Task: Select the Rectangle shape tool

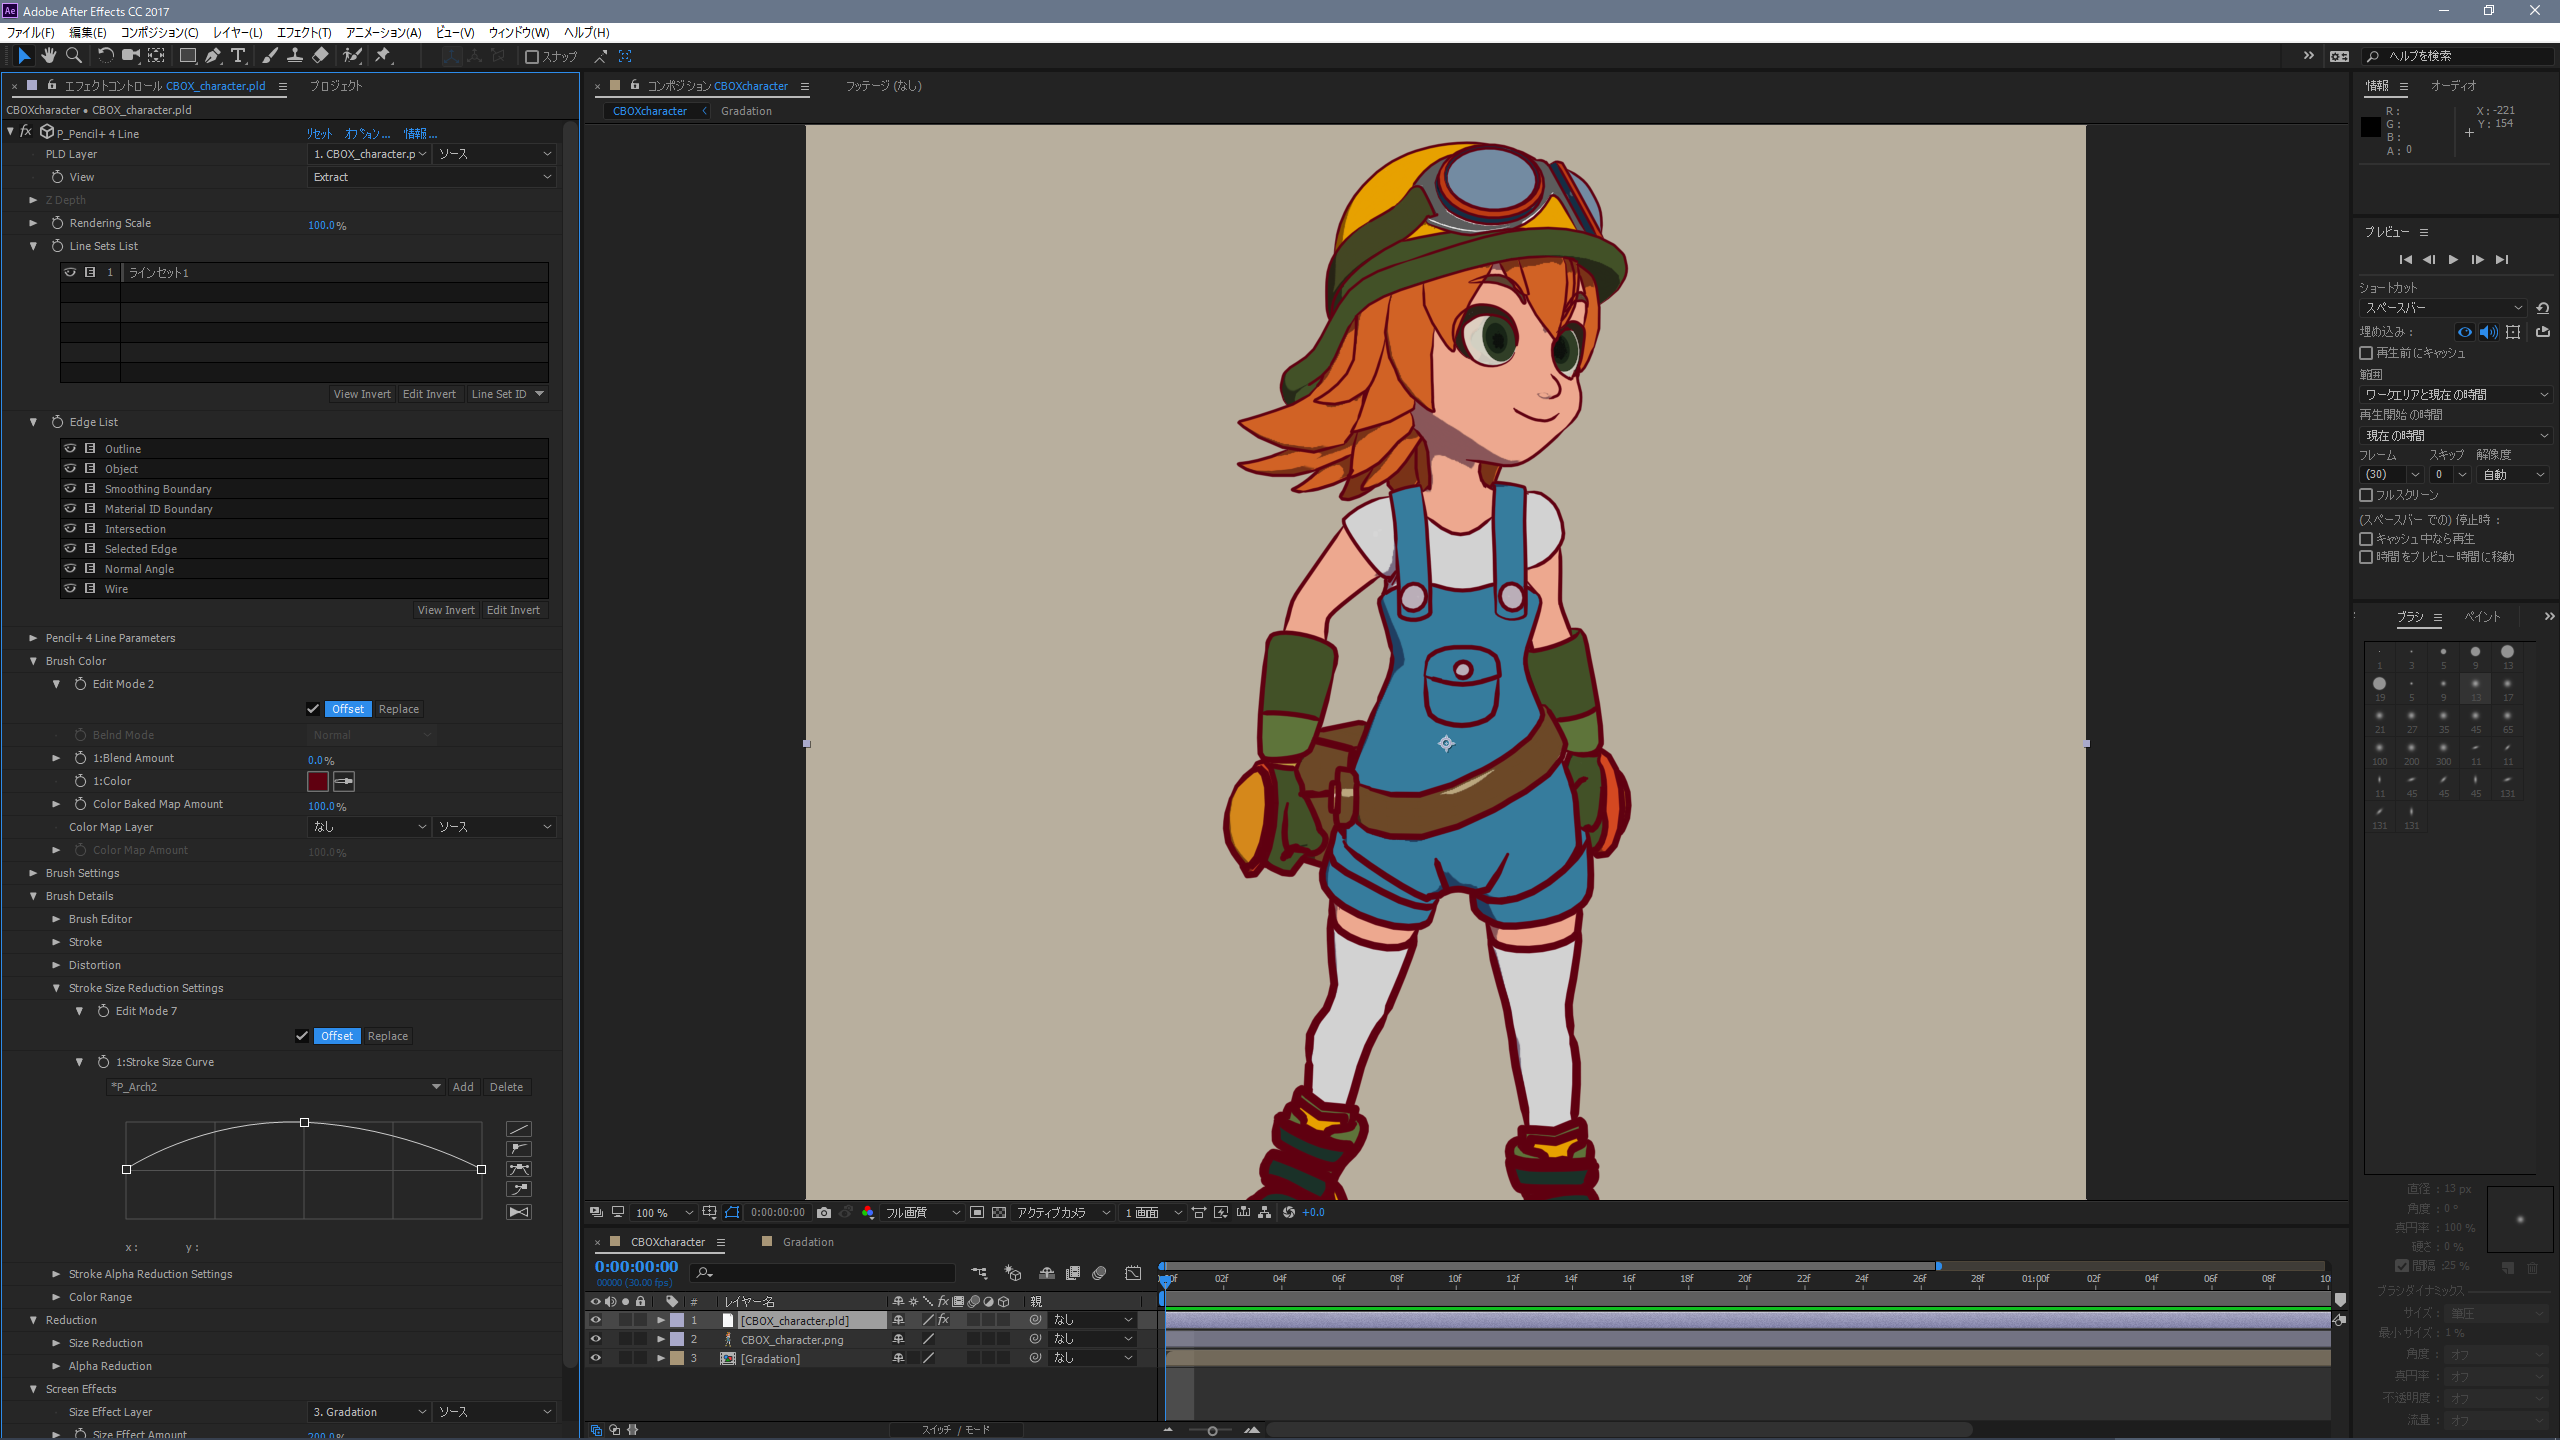Action: (x=187, y=56)
